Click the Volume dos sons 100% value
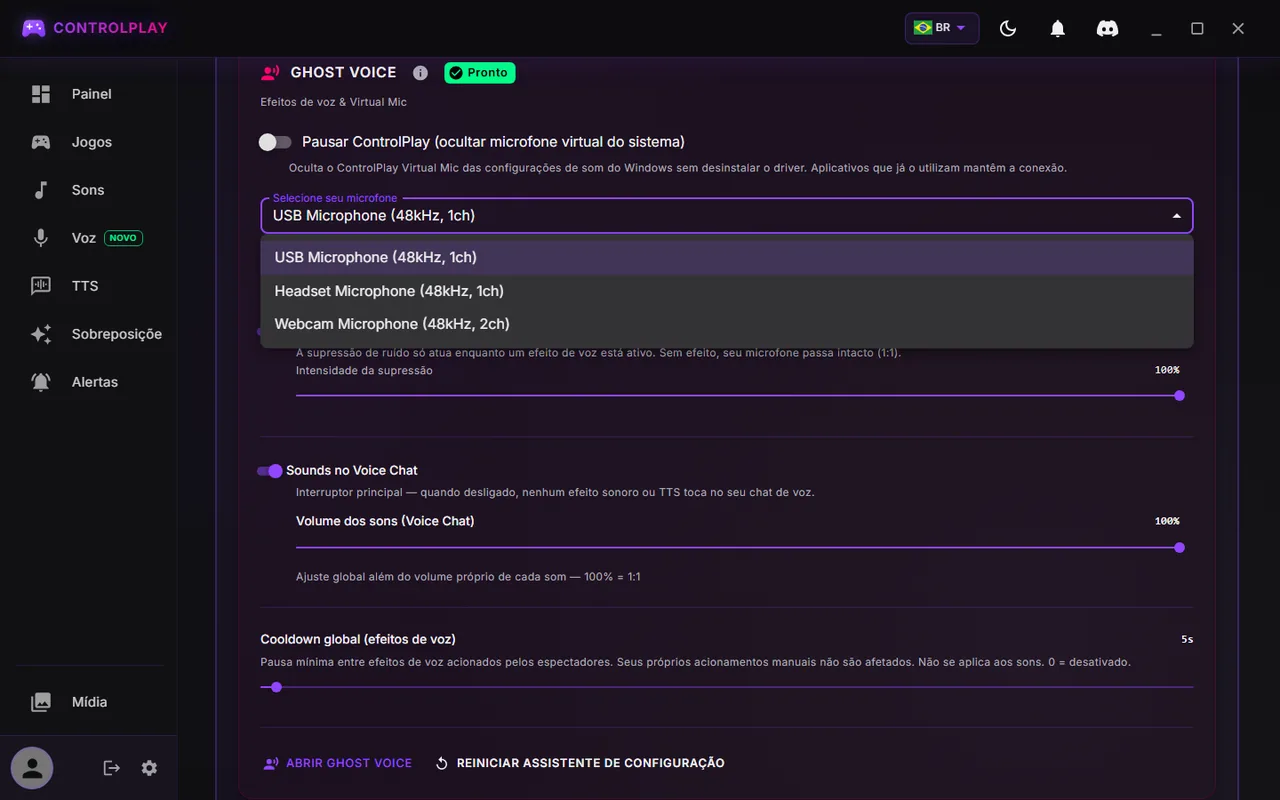Viewport: 1280px width, 800px height. coord(1167,521)
